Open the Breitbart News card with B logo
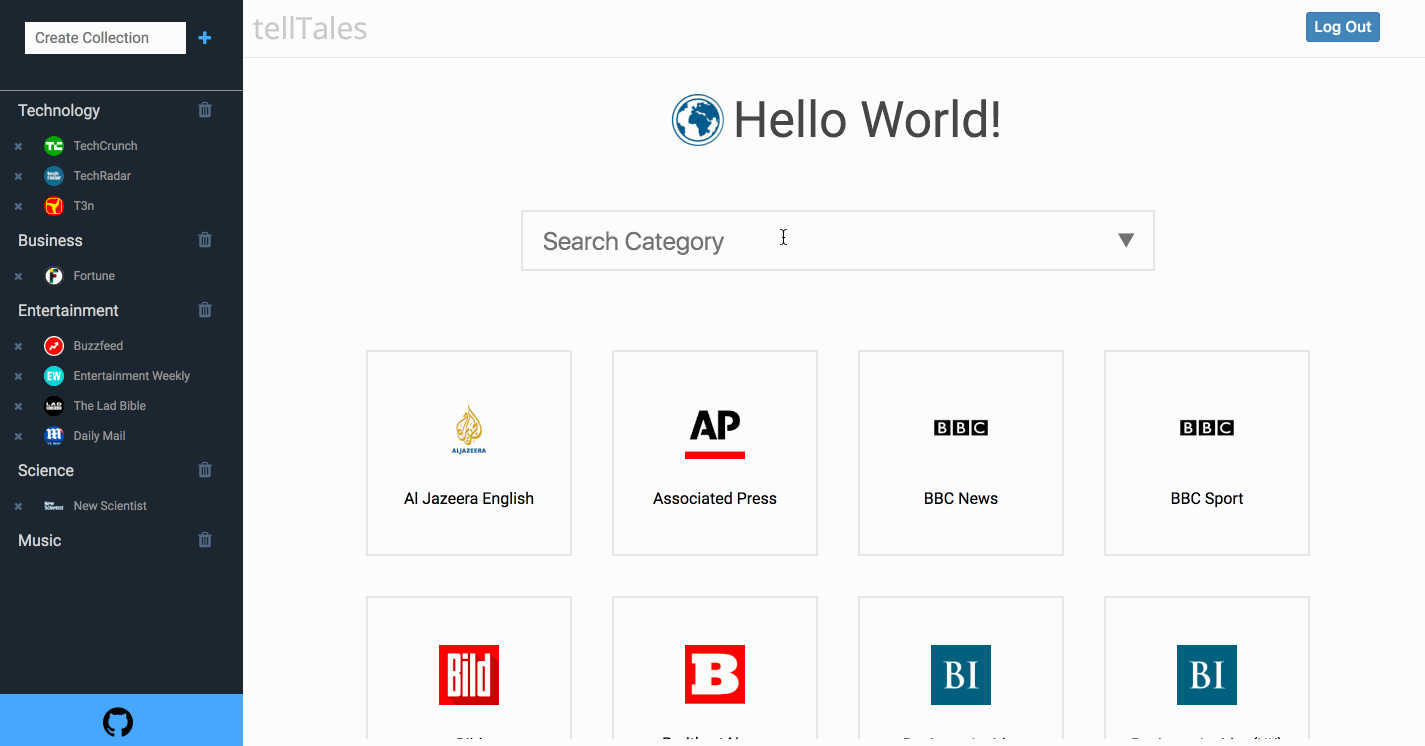 [x=715, y=670]
